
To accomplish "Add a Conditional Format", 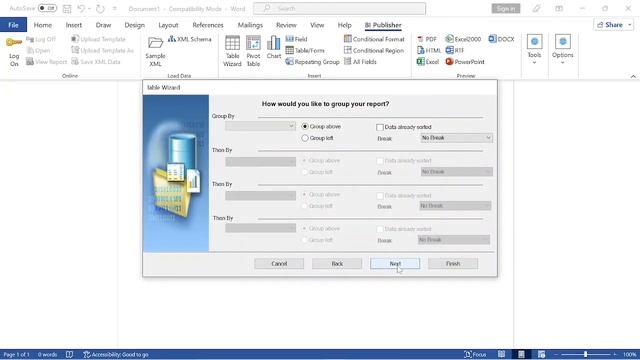I will click(374, 39).
